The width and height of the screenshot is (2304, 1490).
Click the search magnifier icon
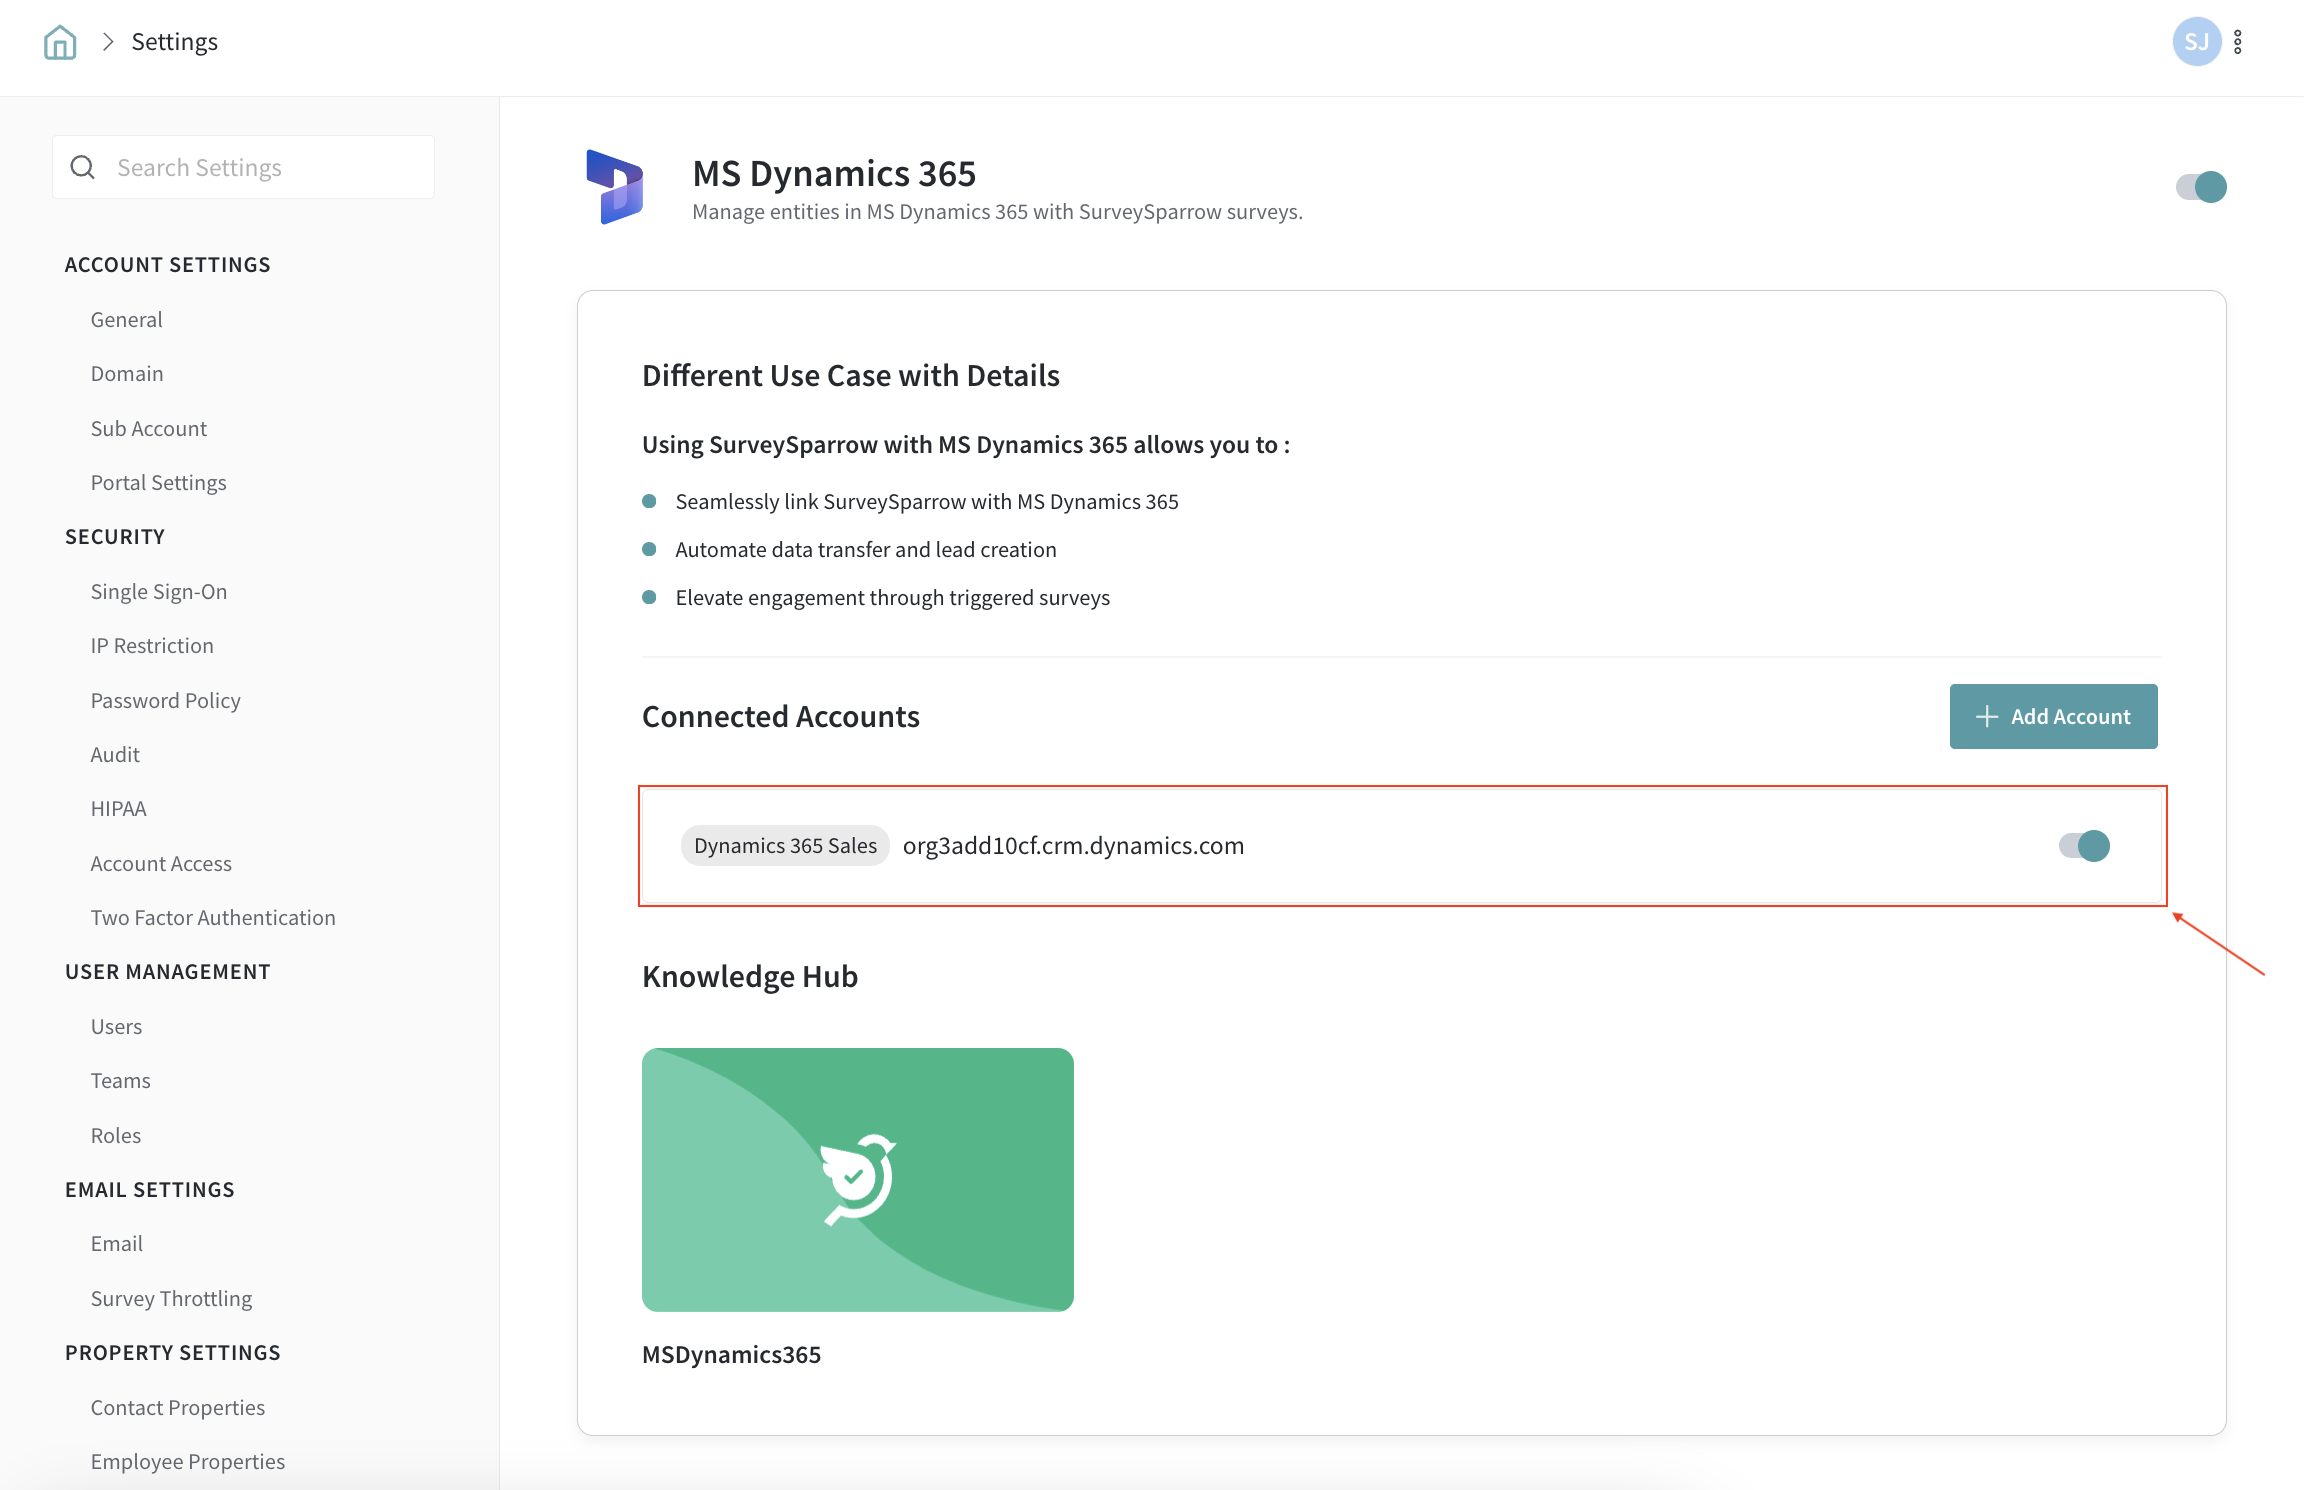point(83,167)
